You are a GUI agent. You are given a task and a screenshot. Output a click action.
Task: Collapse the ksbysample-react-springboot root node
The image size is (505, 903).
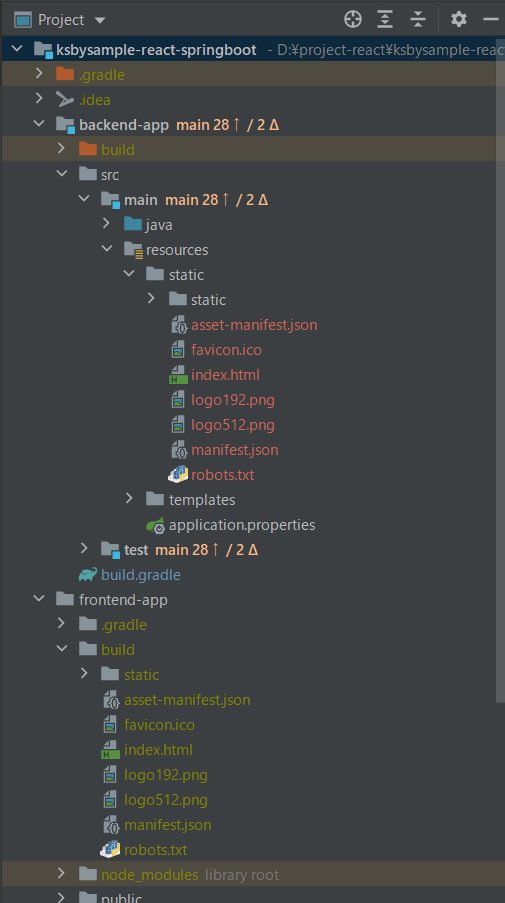(x=16, y=50)
